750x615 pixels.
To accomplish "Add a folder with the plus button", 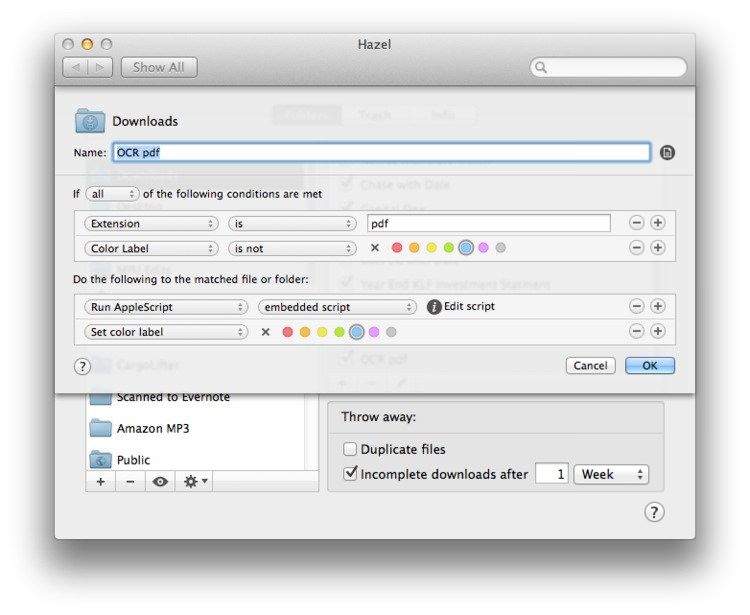I will (100, 481).
